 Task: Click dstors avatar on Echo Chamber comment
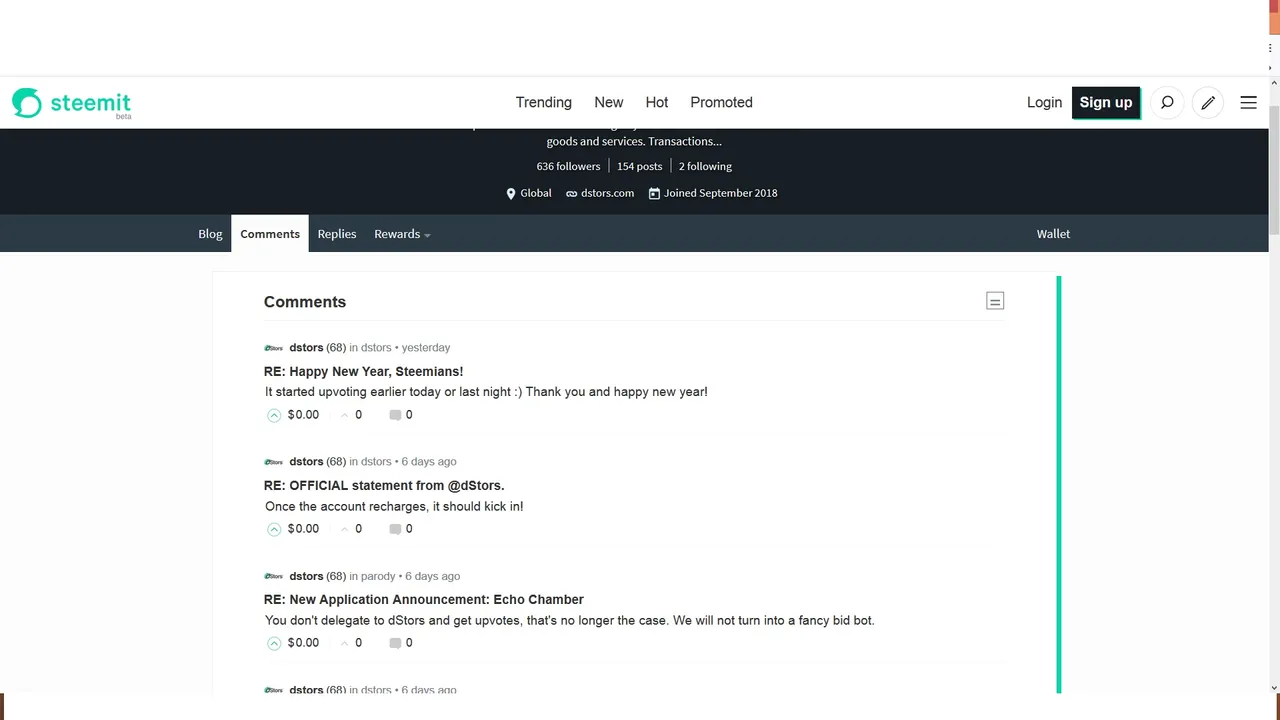pos(273,576)
